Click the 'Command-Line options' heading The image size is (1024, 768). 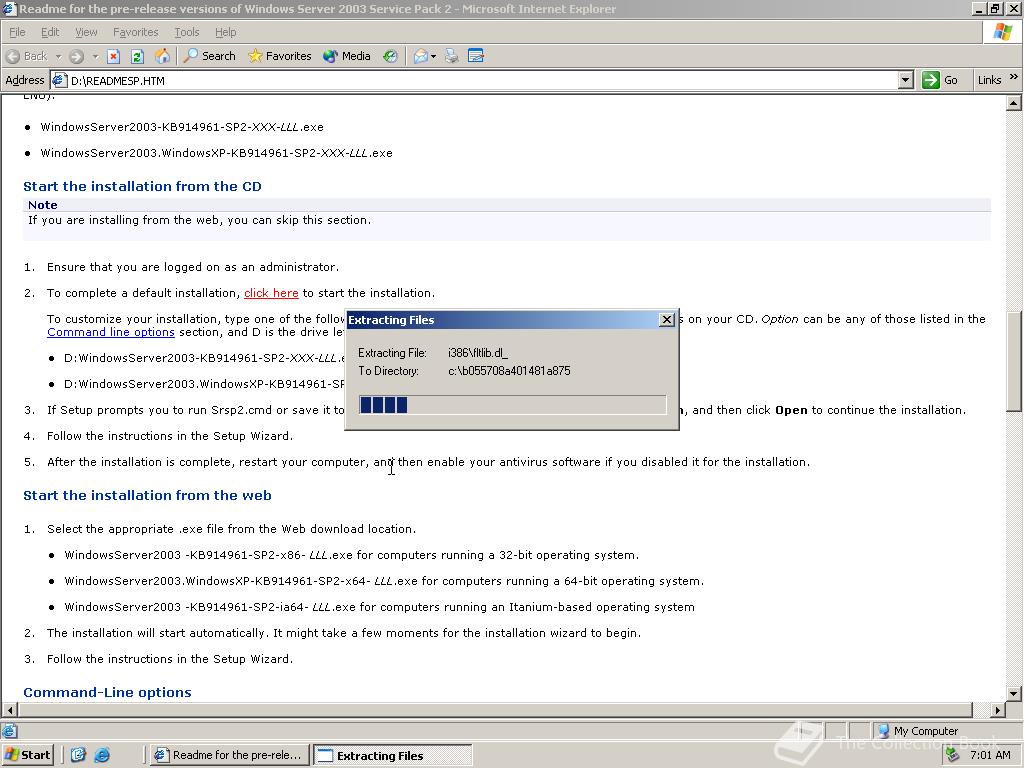108,692
